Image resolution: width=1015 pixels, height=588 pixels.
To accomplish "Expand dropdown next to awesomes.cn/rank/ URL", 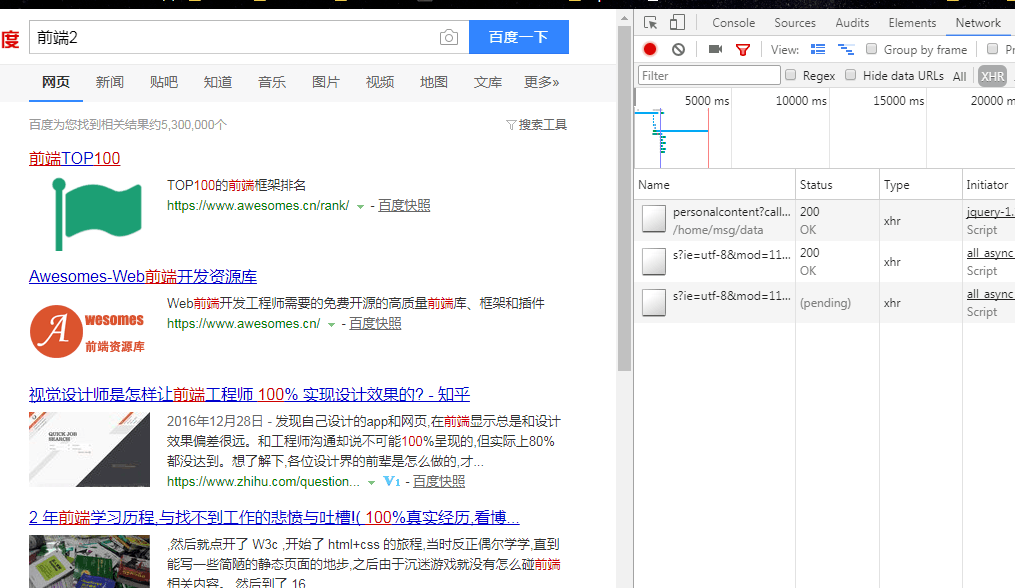I will click(361, 207).
